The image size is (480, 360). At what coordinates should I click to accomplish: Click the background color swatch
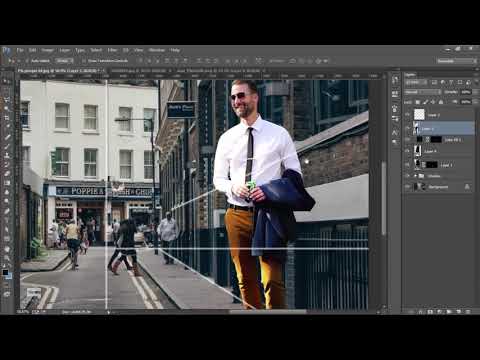(x=9, y=276)
